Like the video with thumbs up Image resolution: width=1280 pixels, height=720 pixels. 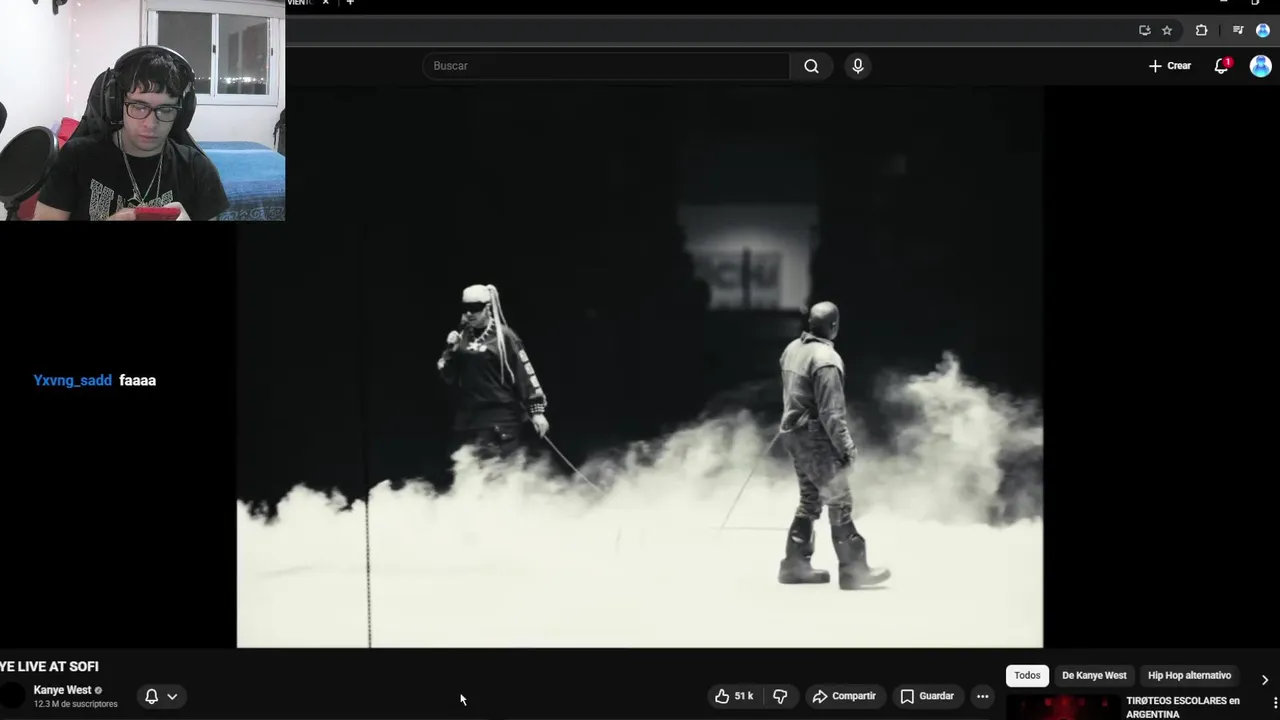[x=722, y=696]
